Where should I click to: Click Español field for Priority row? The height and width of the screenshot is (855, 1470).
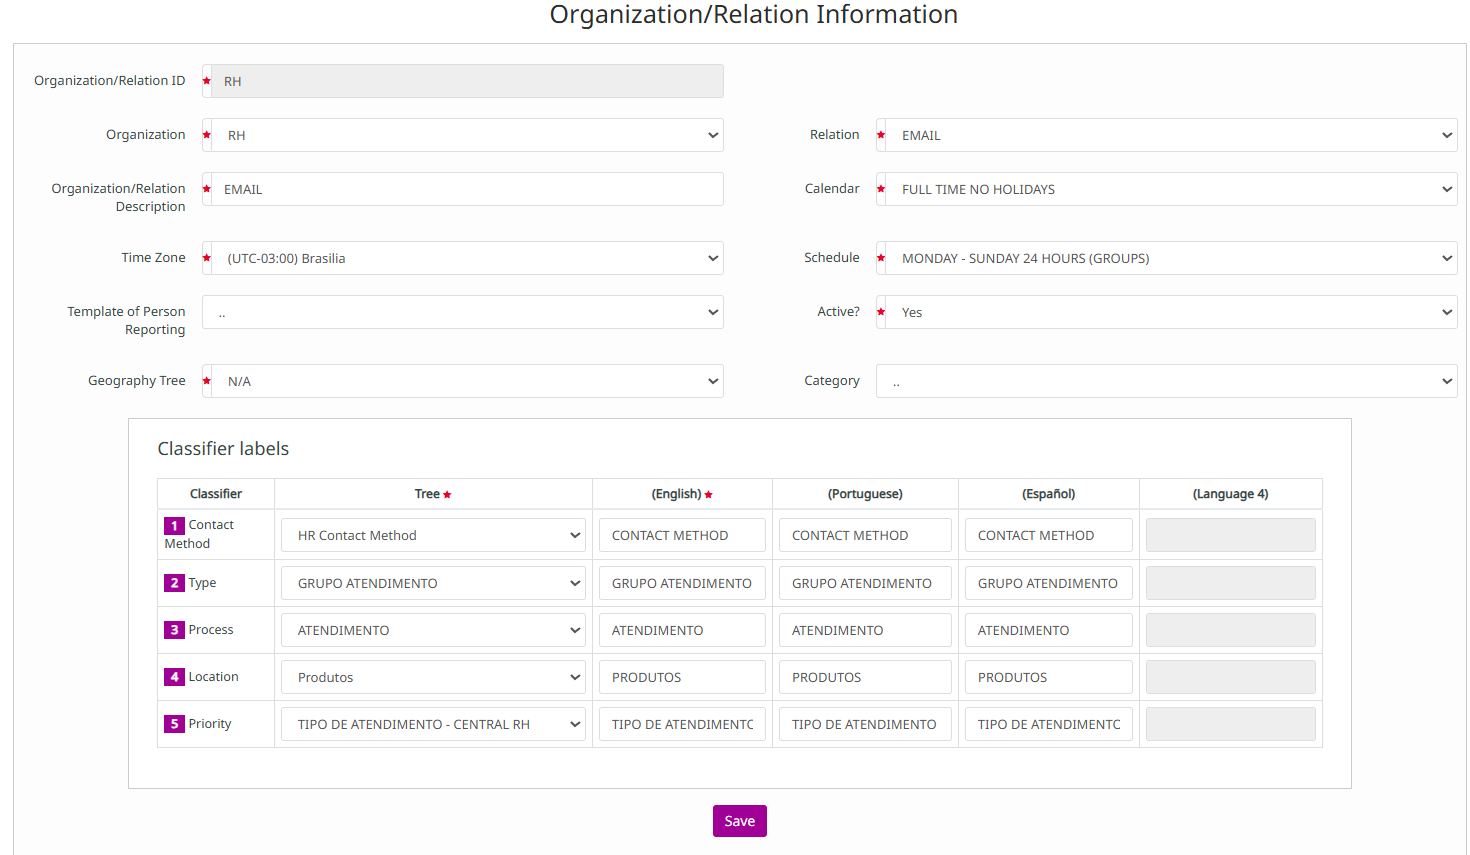point(1049,724)
